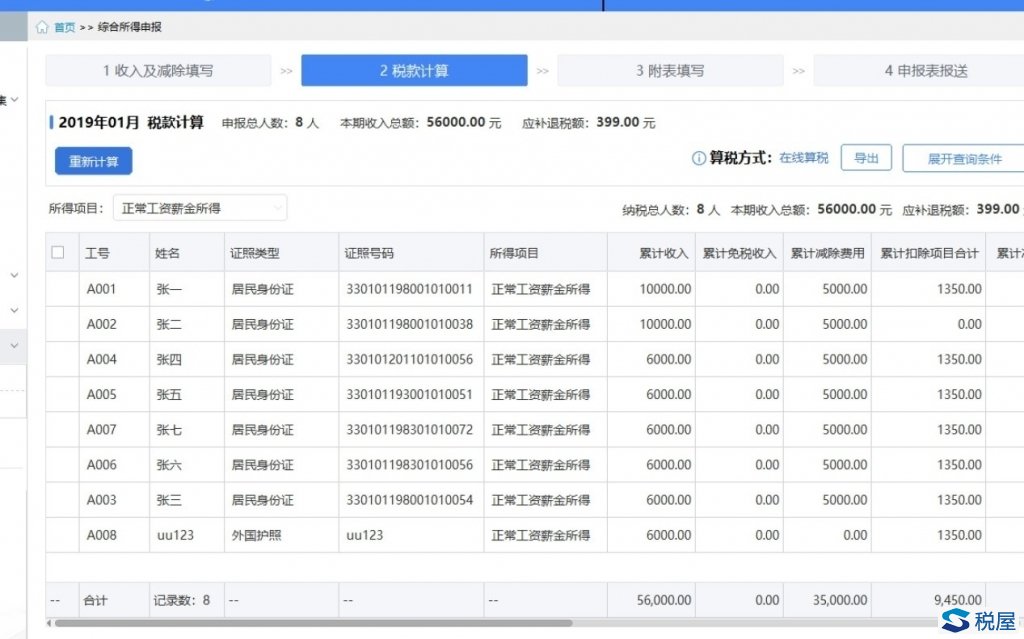The width and height of the screenshot is (1024, 639).
Task: Open the 所得项目 dropdown 正常工资薪金所得
Action: coord(200,208)
